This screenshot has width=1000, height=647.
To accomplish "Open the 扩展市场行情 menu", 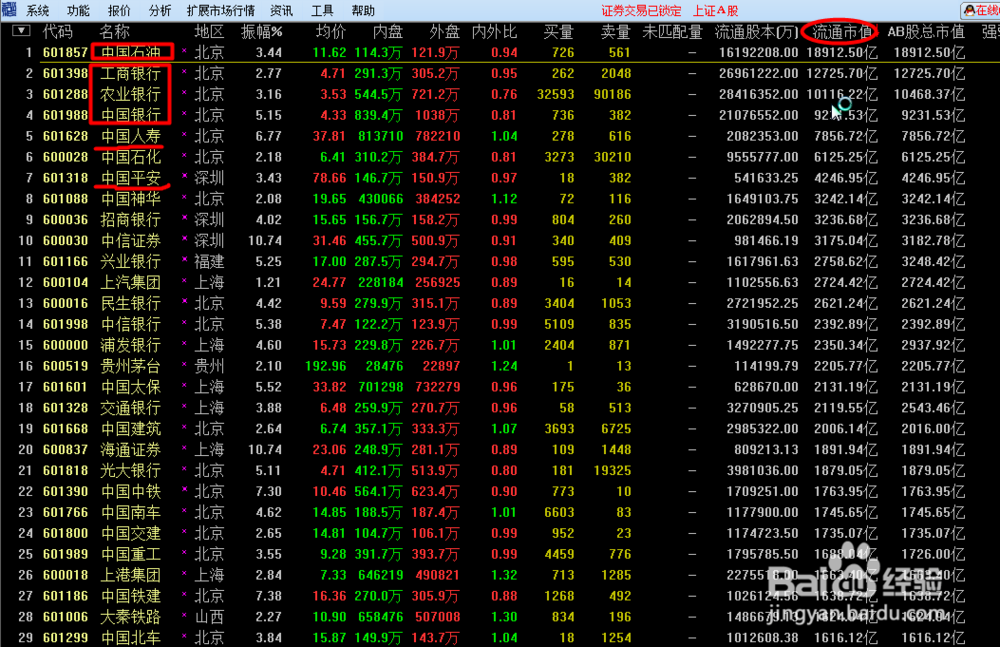I will click(x=221, y=11).
